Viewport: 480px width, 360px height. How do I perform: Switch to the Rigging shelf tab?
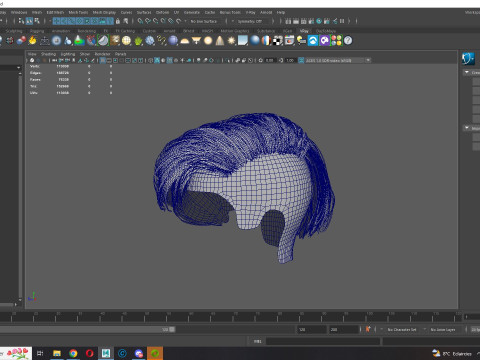pyautogui.click(x=37, y=31)
